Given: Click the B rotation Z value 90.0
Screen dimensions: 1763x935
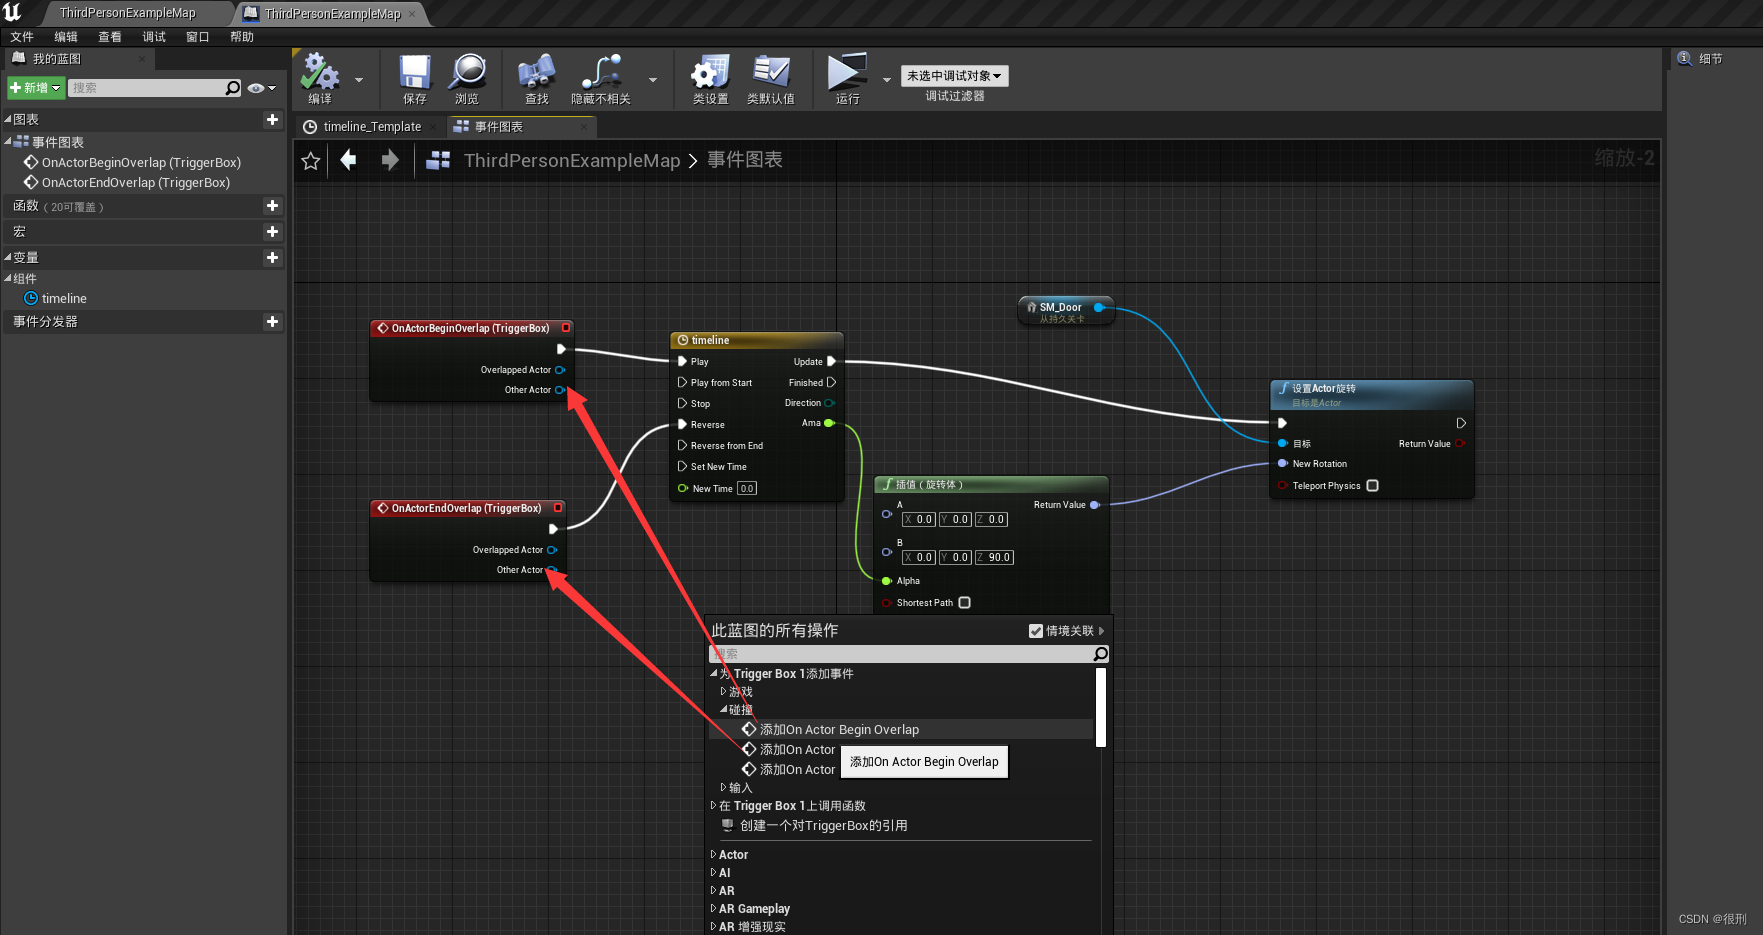Looking at the screenshot, I should click(995, 557).
